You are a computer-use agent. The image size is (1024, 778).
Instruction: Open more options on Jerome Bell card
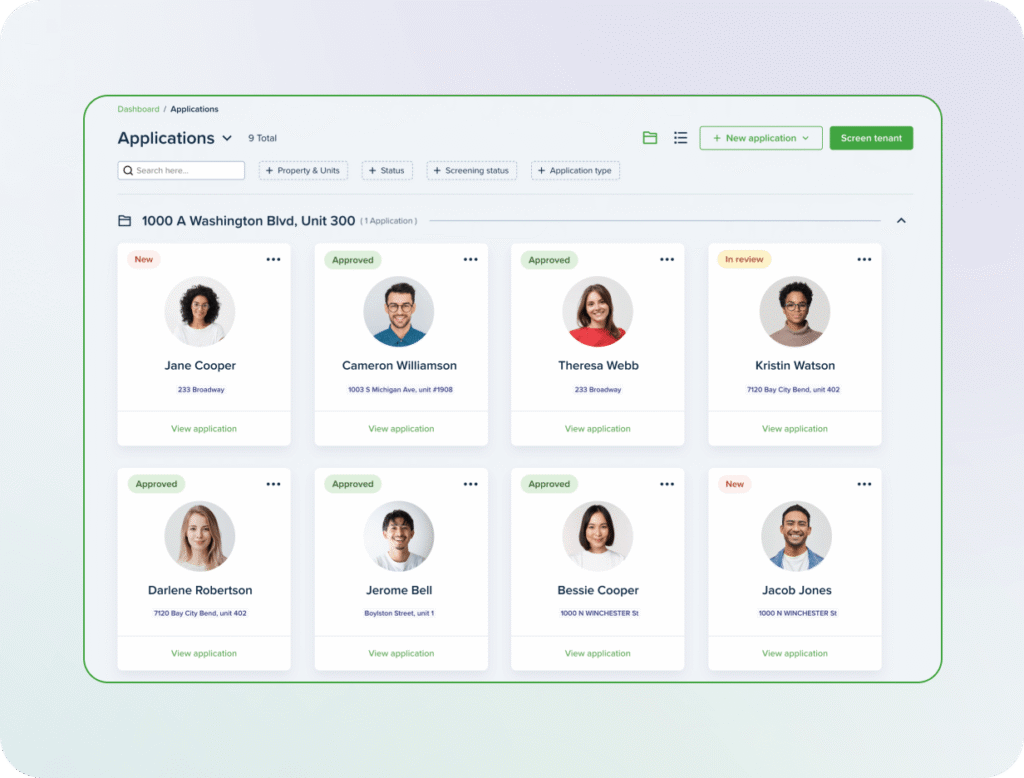(x=470, y=484)
